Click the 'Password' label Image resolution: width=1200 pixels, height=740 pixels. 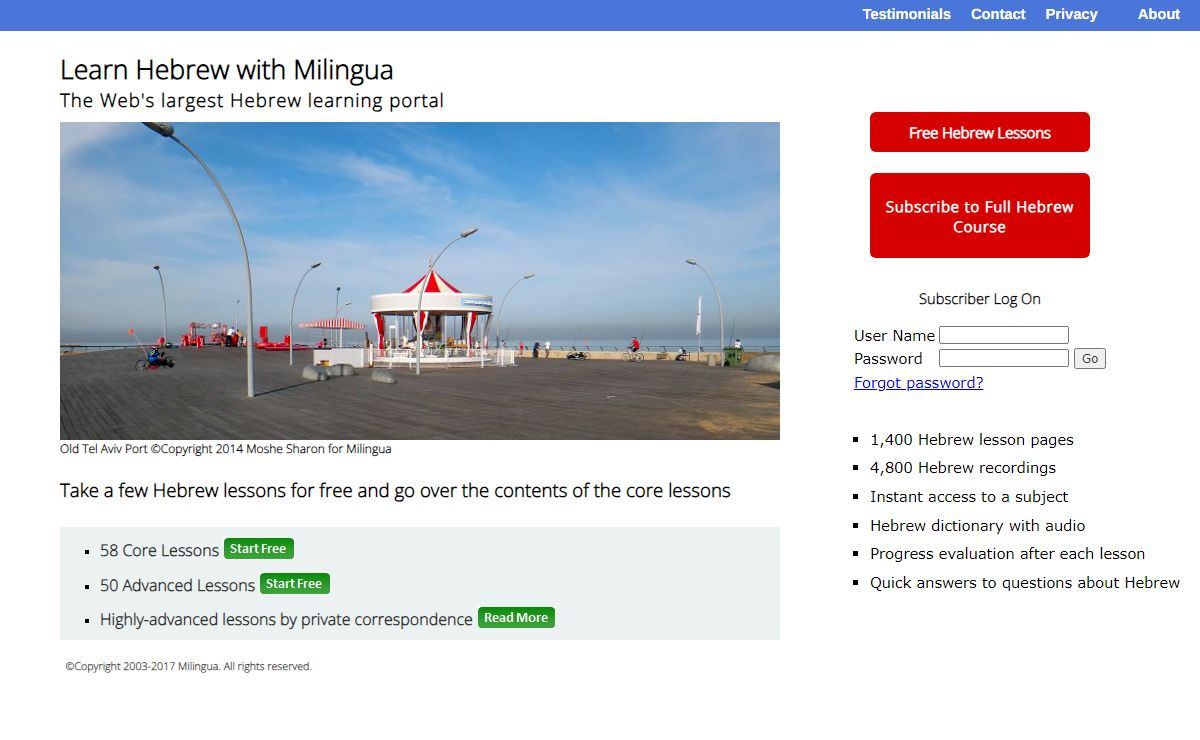[888, 359]
